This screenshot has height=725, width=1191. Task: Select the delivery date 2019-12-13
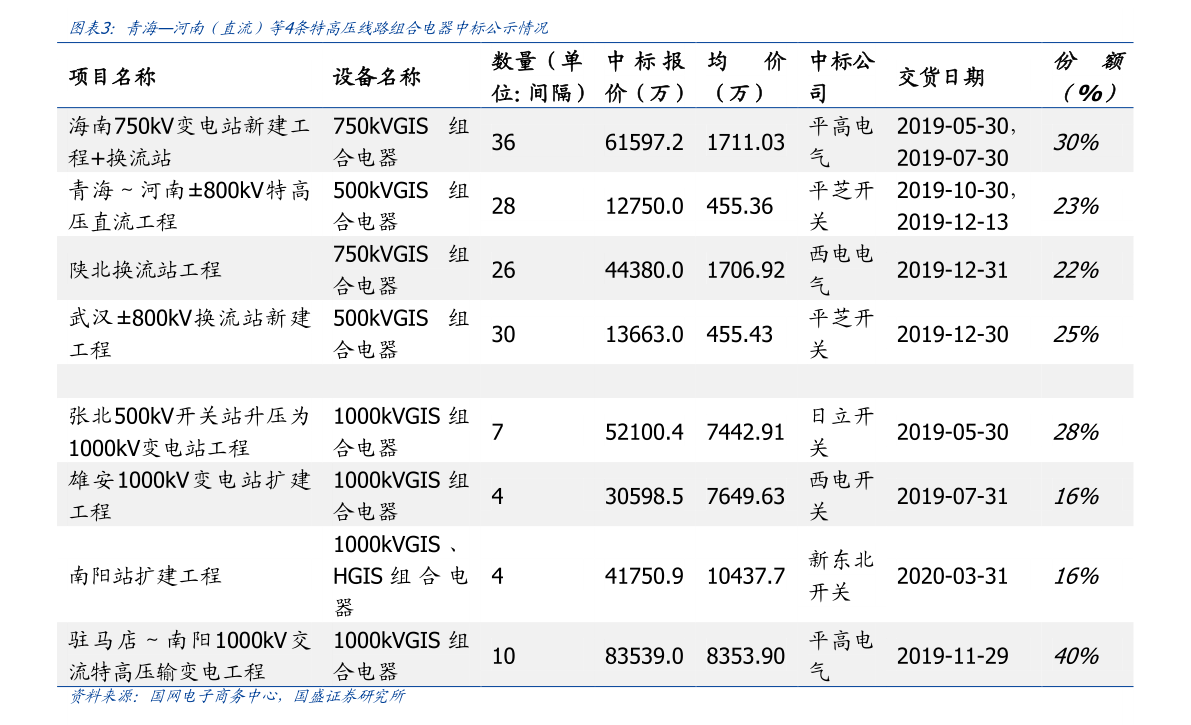click(952, 222)
